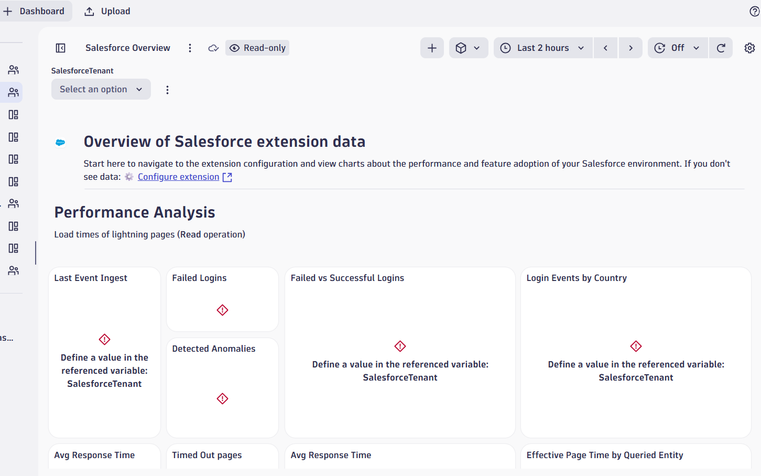
Task: Click the error icon in Last Event Ingest tile
Action: [x=104, y=339]
